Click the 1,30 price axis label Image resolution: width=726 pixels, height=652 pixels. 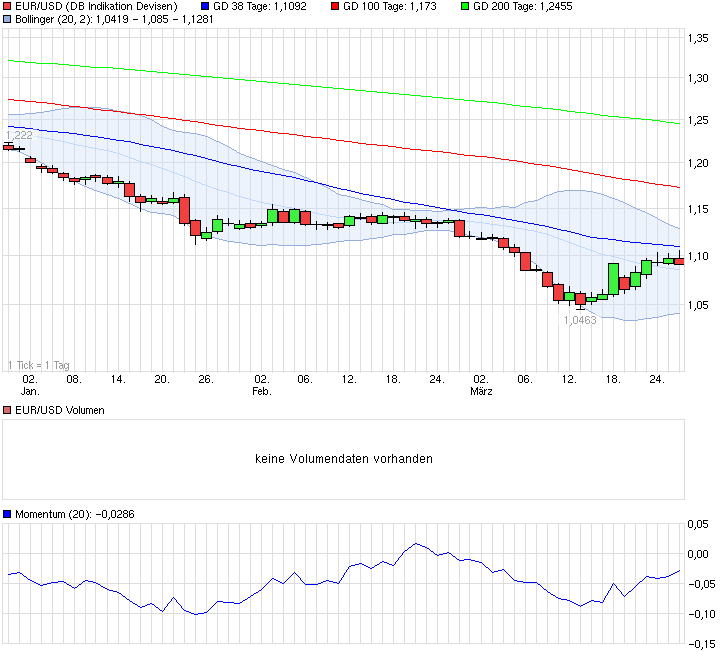[698, 78]
